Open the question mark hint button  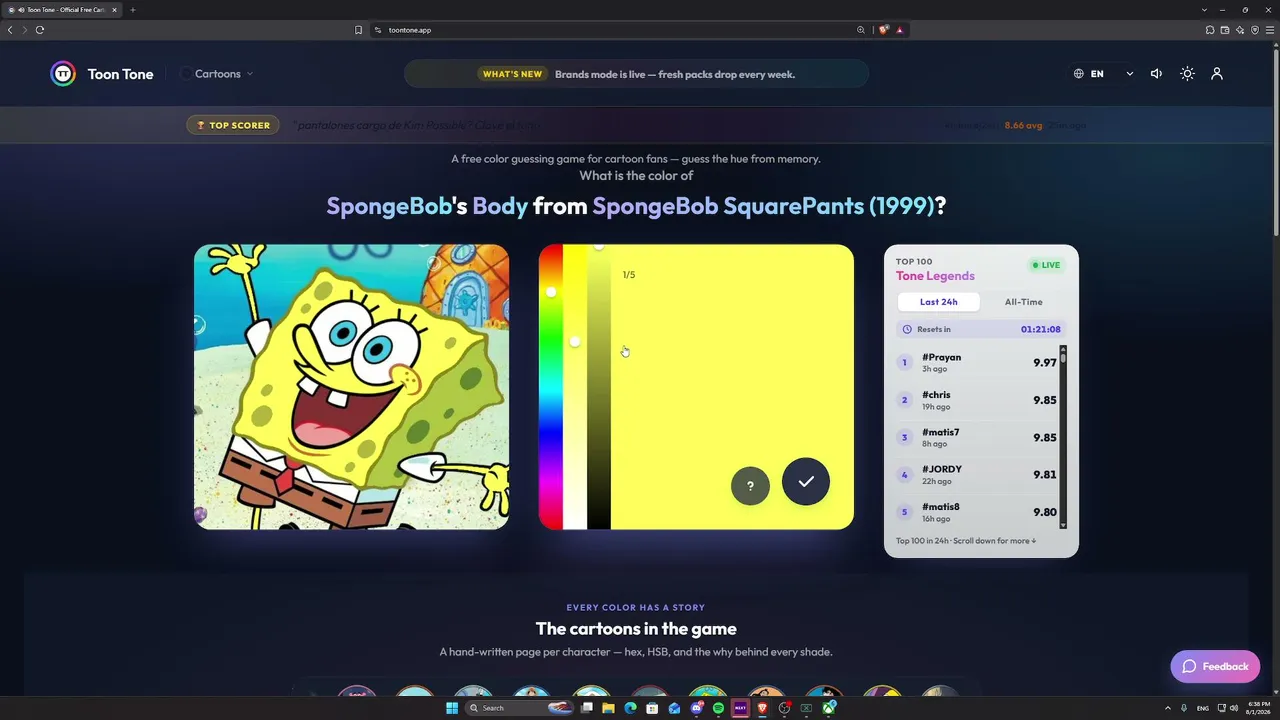click(x=750, y=486)
